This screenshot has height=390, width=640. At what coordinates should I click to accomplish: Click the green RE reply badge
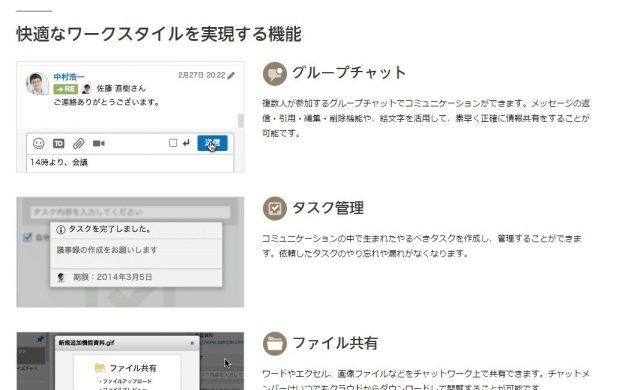click(x=66, y=89)
